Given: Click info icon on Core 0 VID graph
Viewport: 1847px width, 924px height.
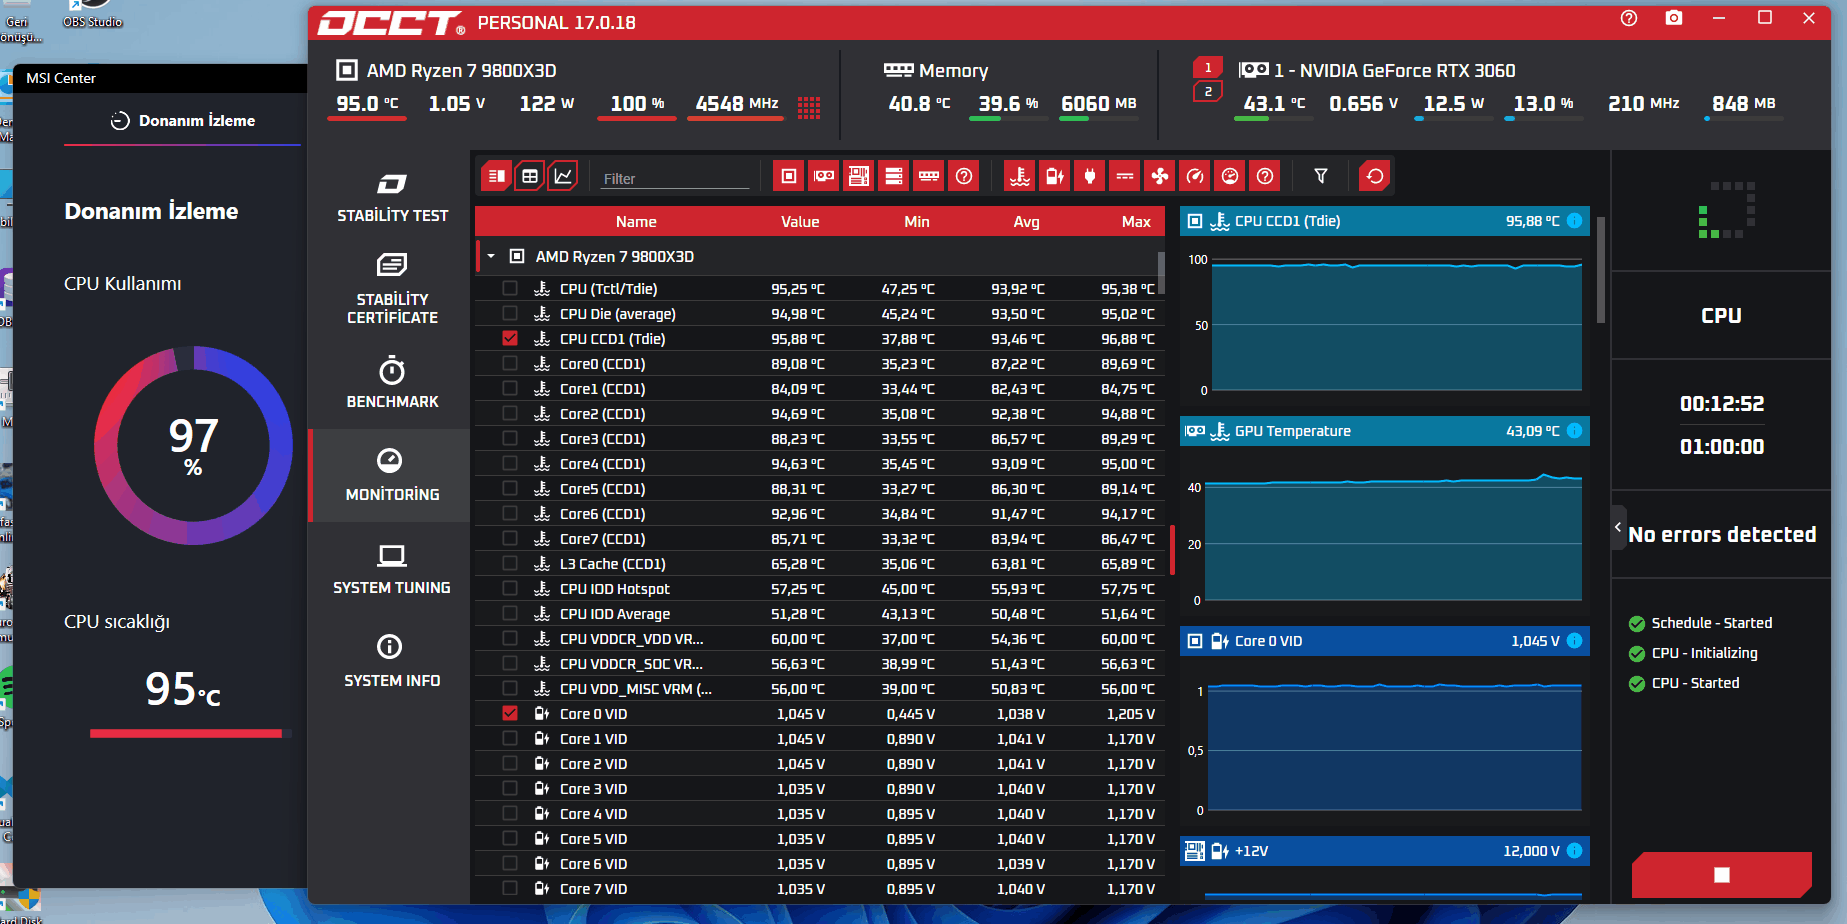Looking at the screenshot, I should 1574,641.
